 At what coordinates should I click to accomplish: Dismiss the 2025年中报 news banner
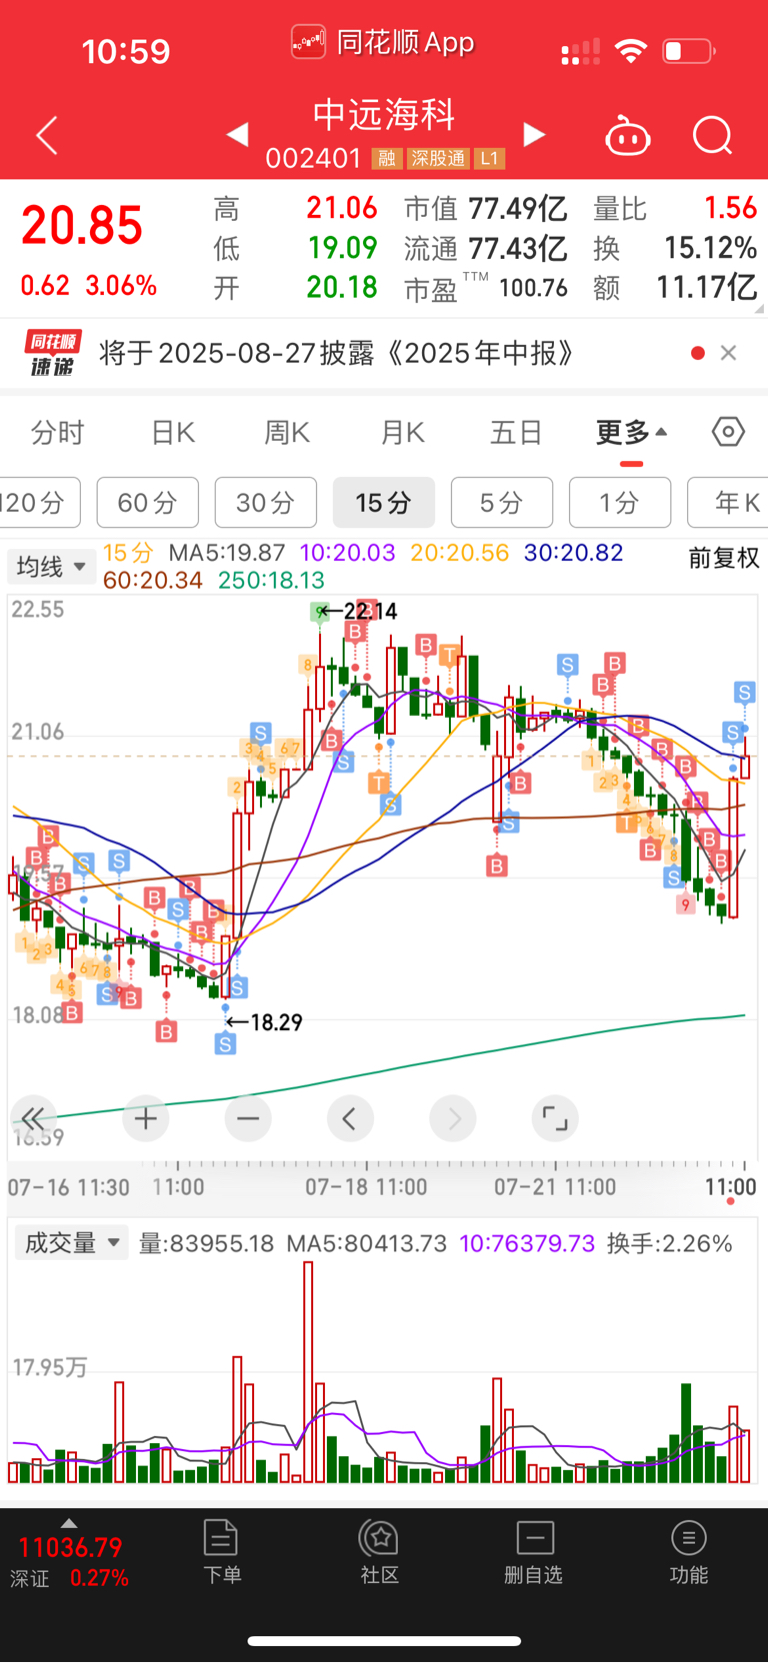click(x=728, y=352)
